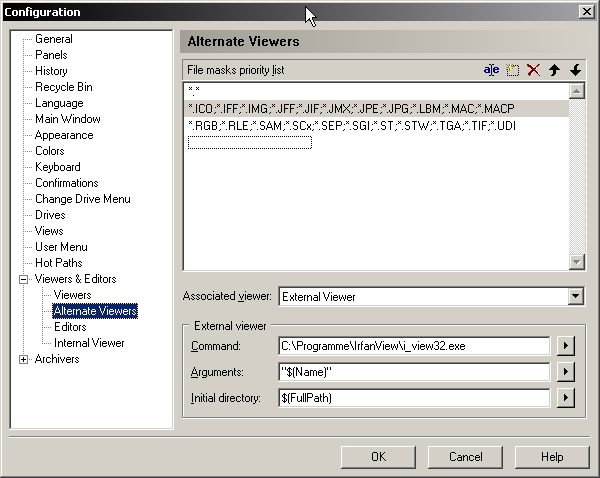The width and height of the screenshot is (600, 478).
Task: Delete the selected file mask
Action: tap(533, 70)
